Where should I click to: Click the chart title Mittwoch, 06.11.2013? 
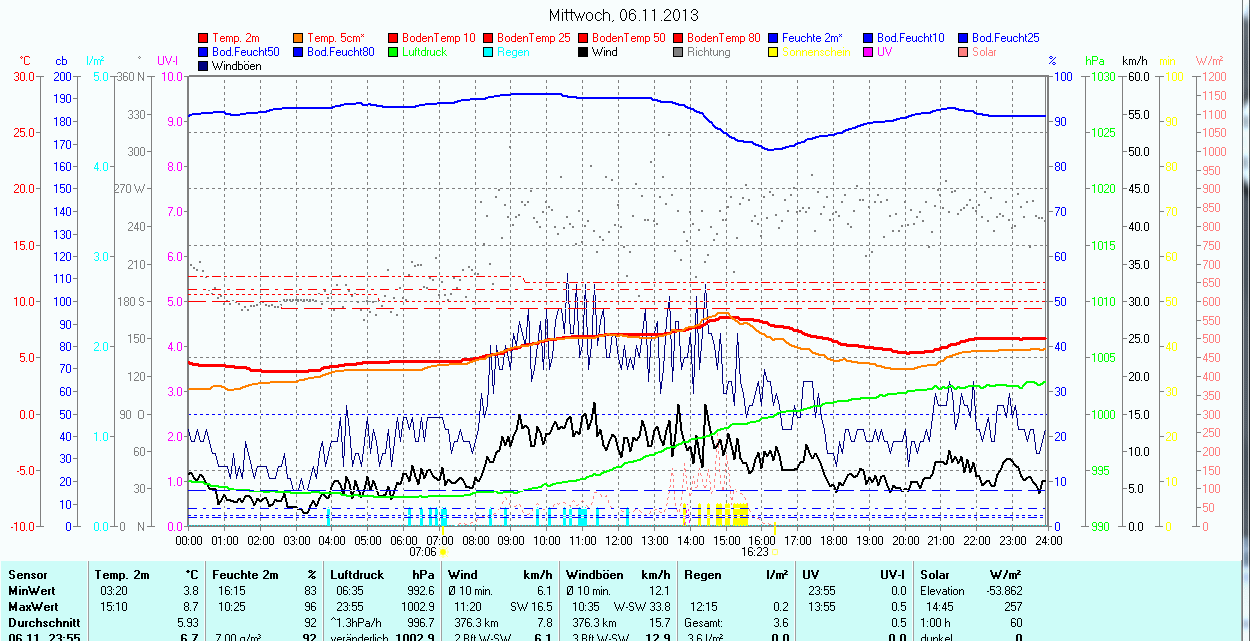point(624,15)
